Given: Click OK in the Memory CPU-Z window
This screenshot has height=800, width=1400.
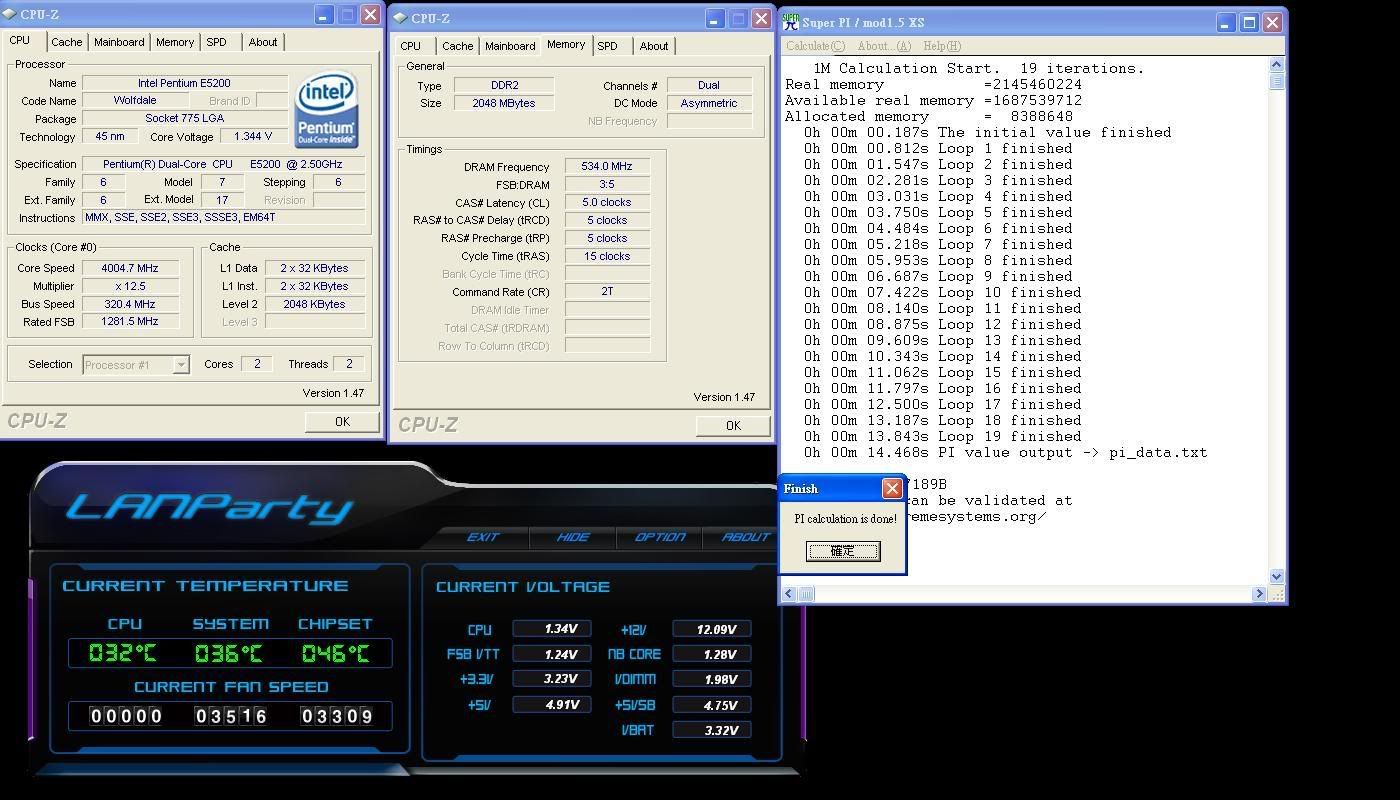Looking at the screenshot, I should [733, 425].
